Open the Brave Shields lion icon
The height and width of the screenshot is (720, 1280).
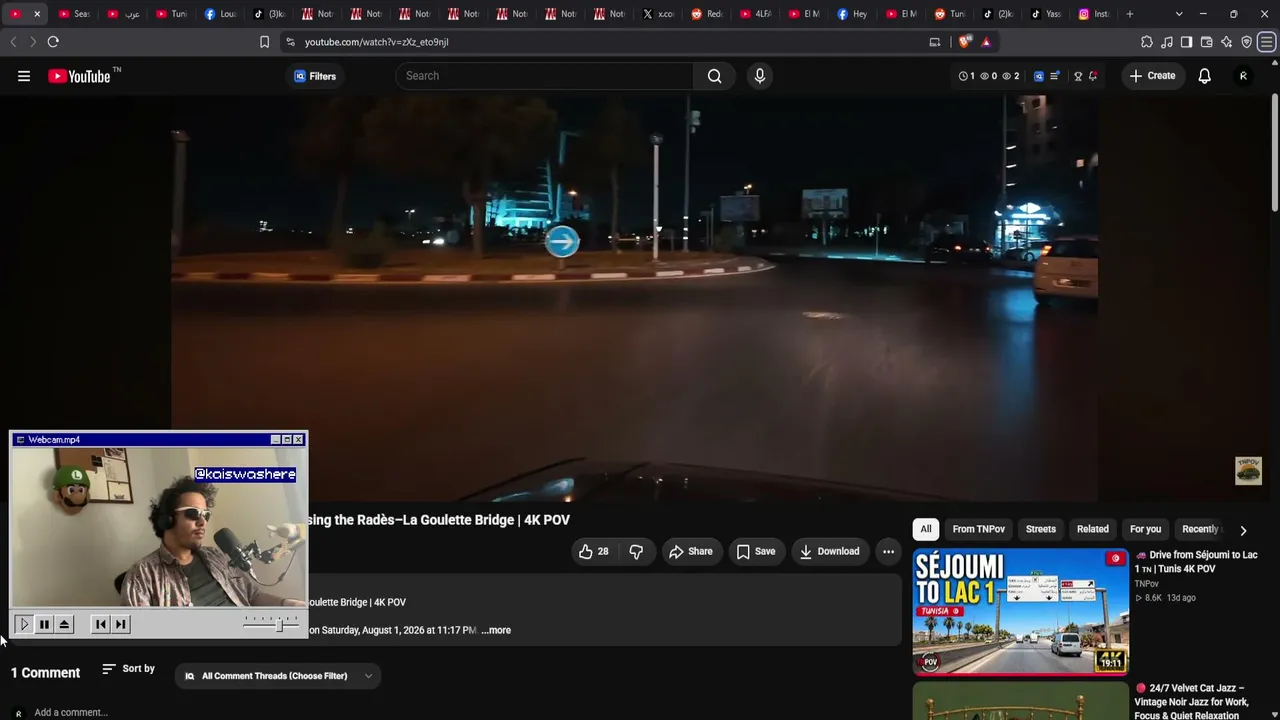point(965,42)
